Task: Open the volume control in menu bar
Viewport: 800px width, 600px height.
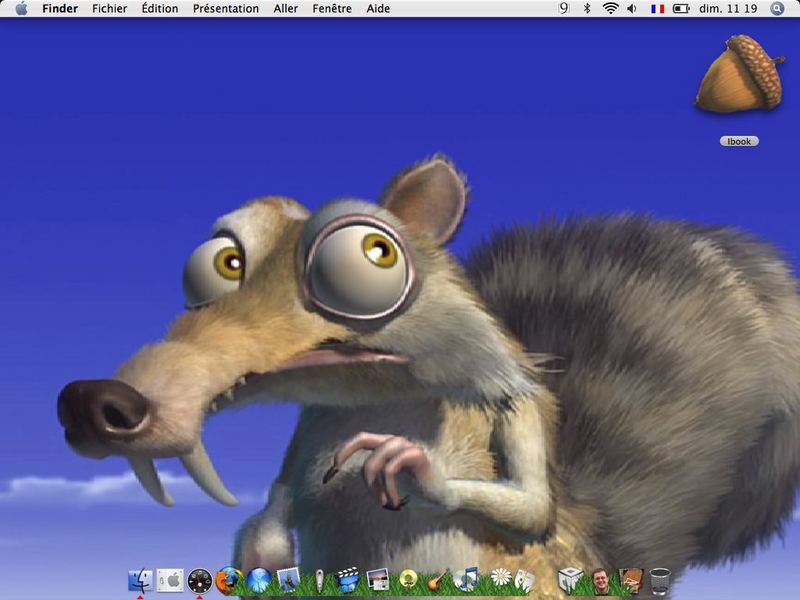Action: point(632,8)
